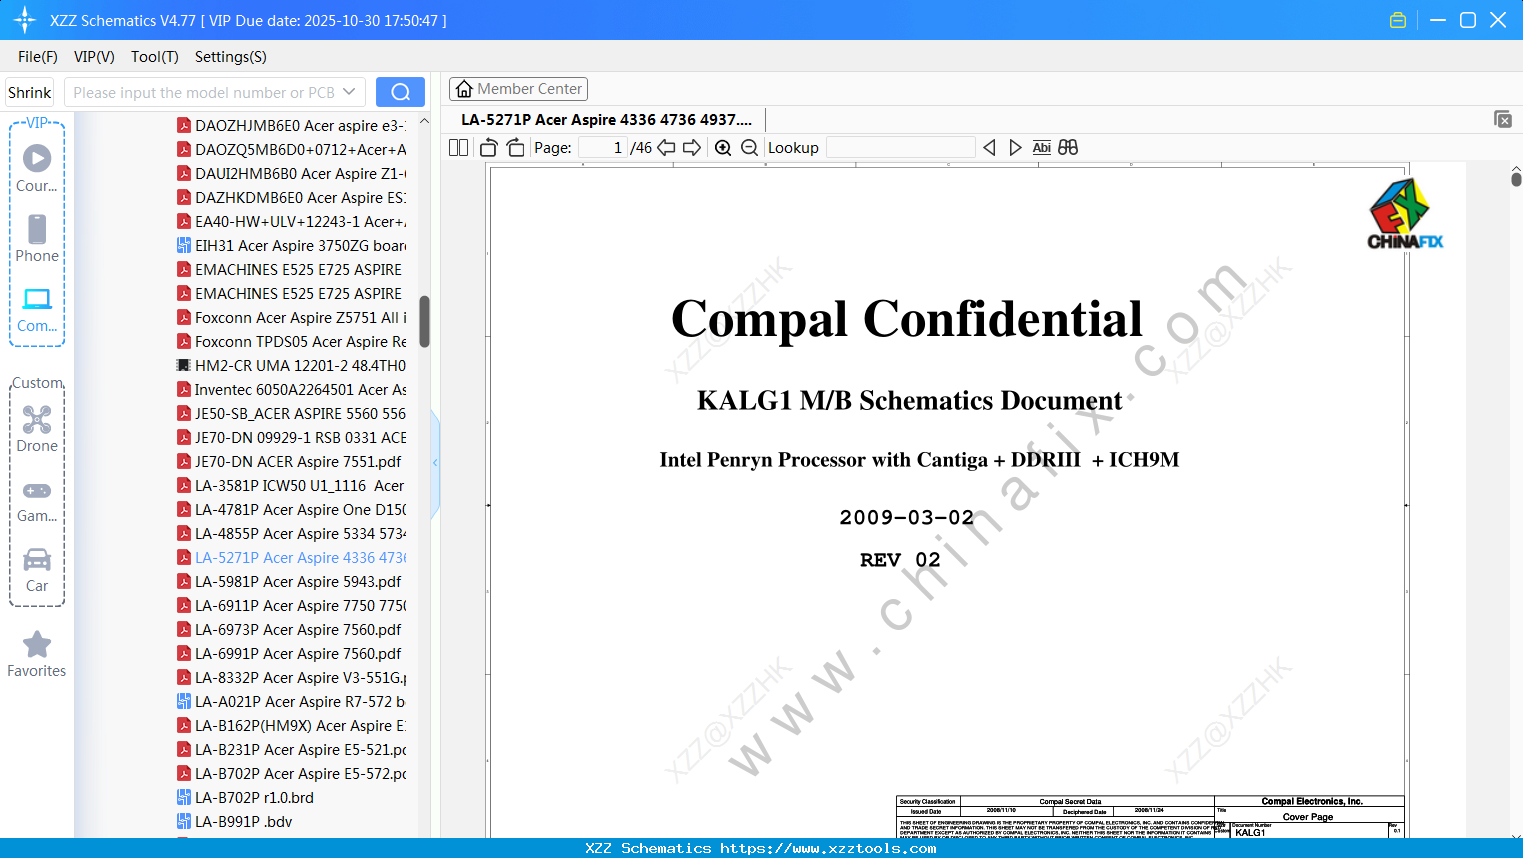1523x858 pixels.
Task: Select the LA-5271P Acer Aspire document tab
Action: (x=606, y=120)
